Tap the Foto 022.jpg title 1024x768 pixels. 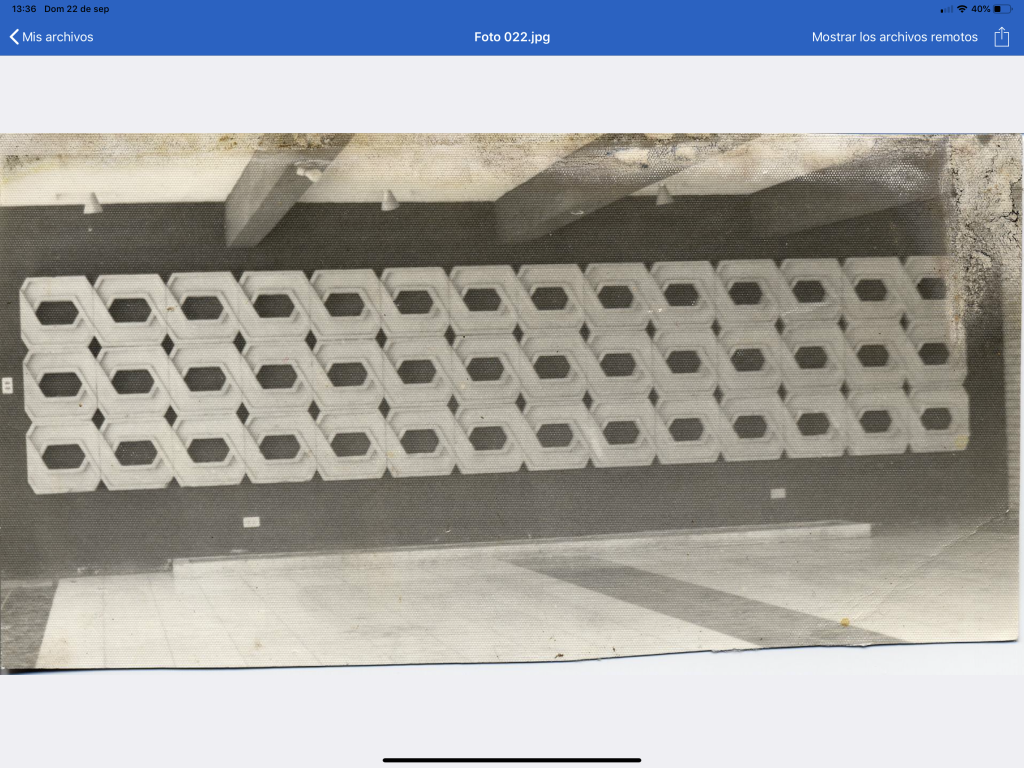(512, 37)
